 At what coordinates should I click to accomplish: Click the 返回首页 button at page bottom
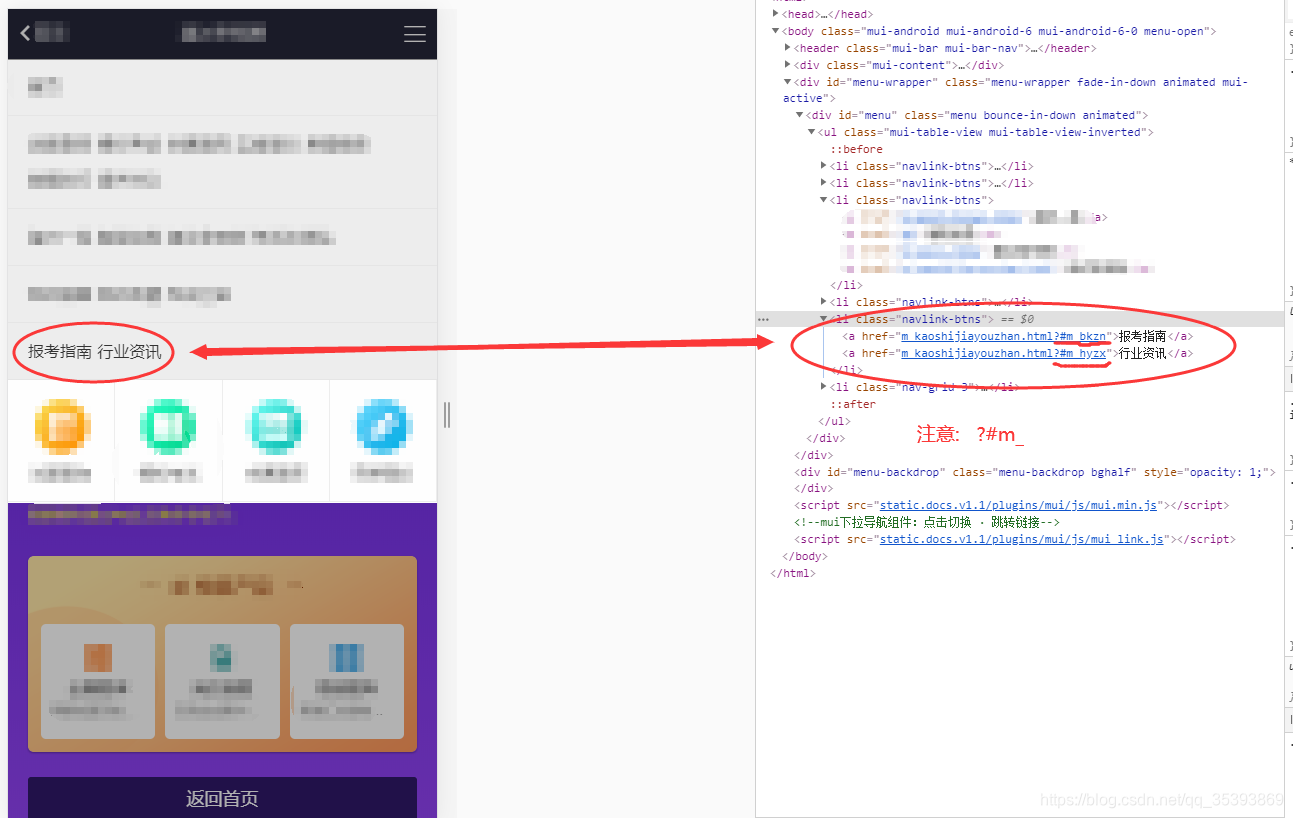(222, 798)
